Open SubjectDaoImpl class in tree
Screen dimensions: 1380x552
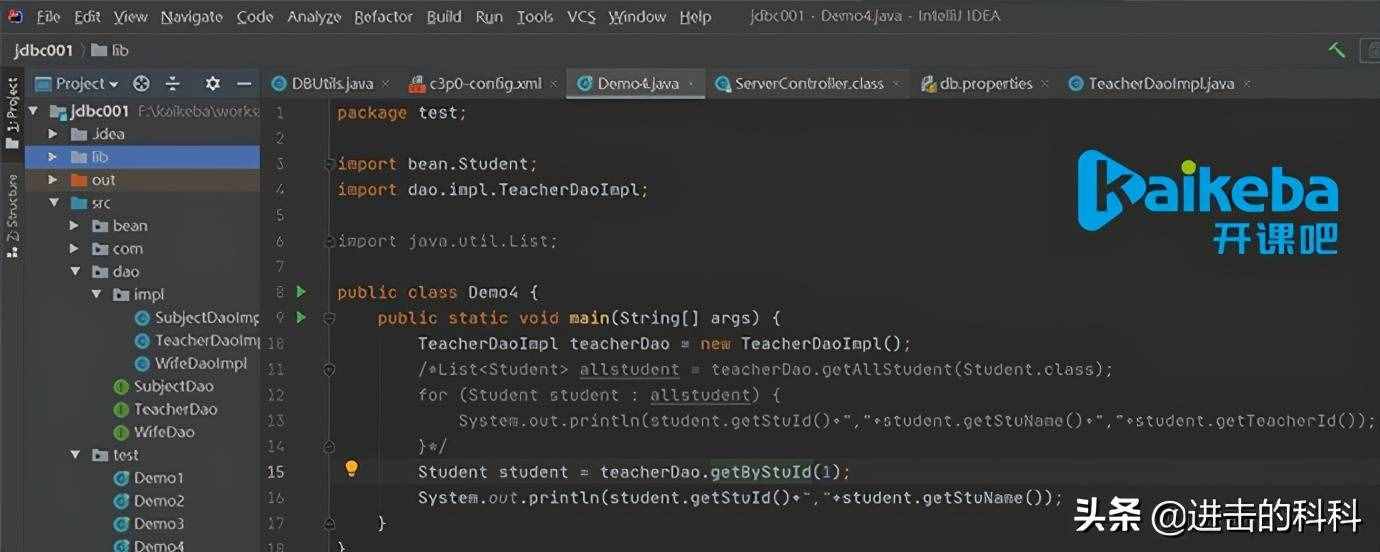[197, 317]
